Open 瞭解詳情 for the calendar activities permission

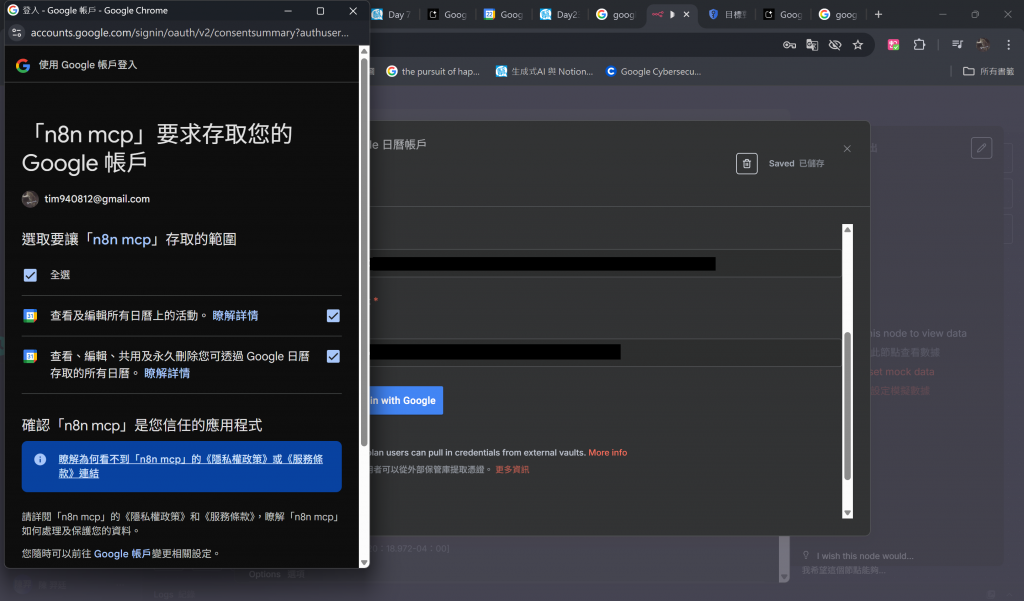click(235, 316)
